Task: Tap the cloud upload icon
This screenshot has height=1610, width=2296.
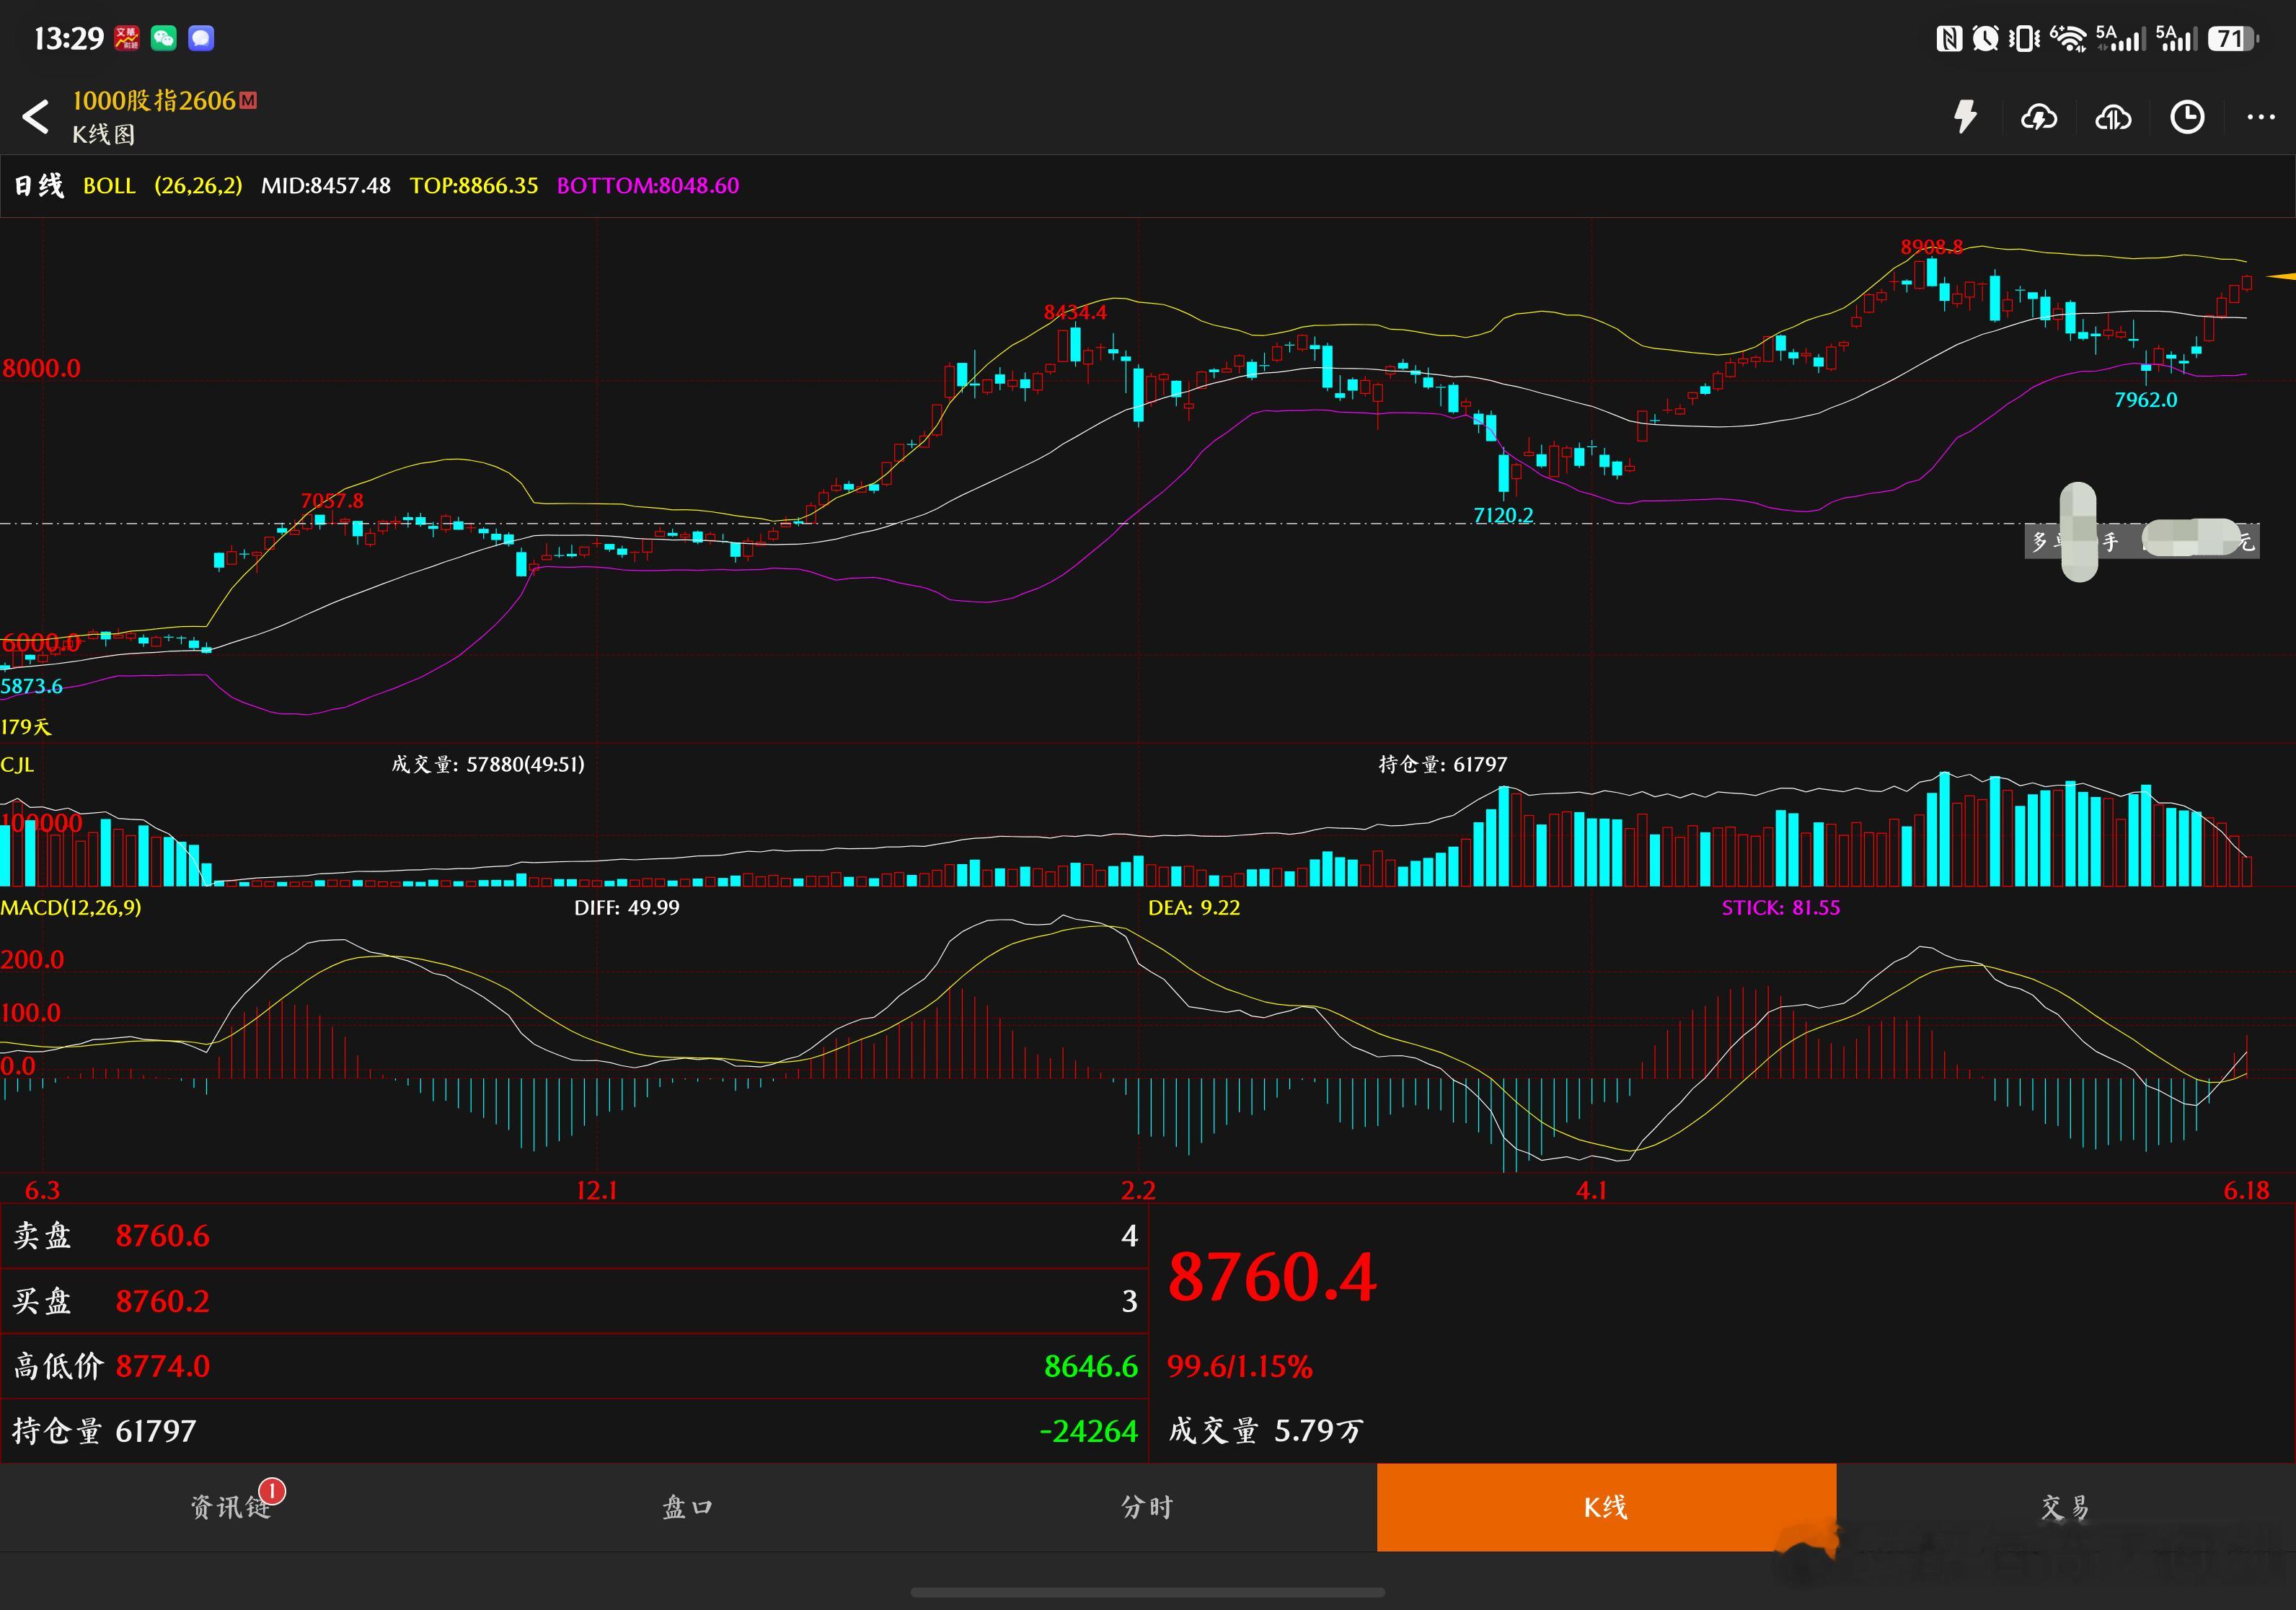Action: click(2113, 118)
